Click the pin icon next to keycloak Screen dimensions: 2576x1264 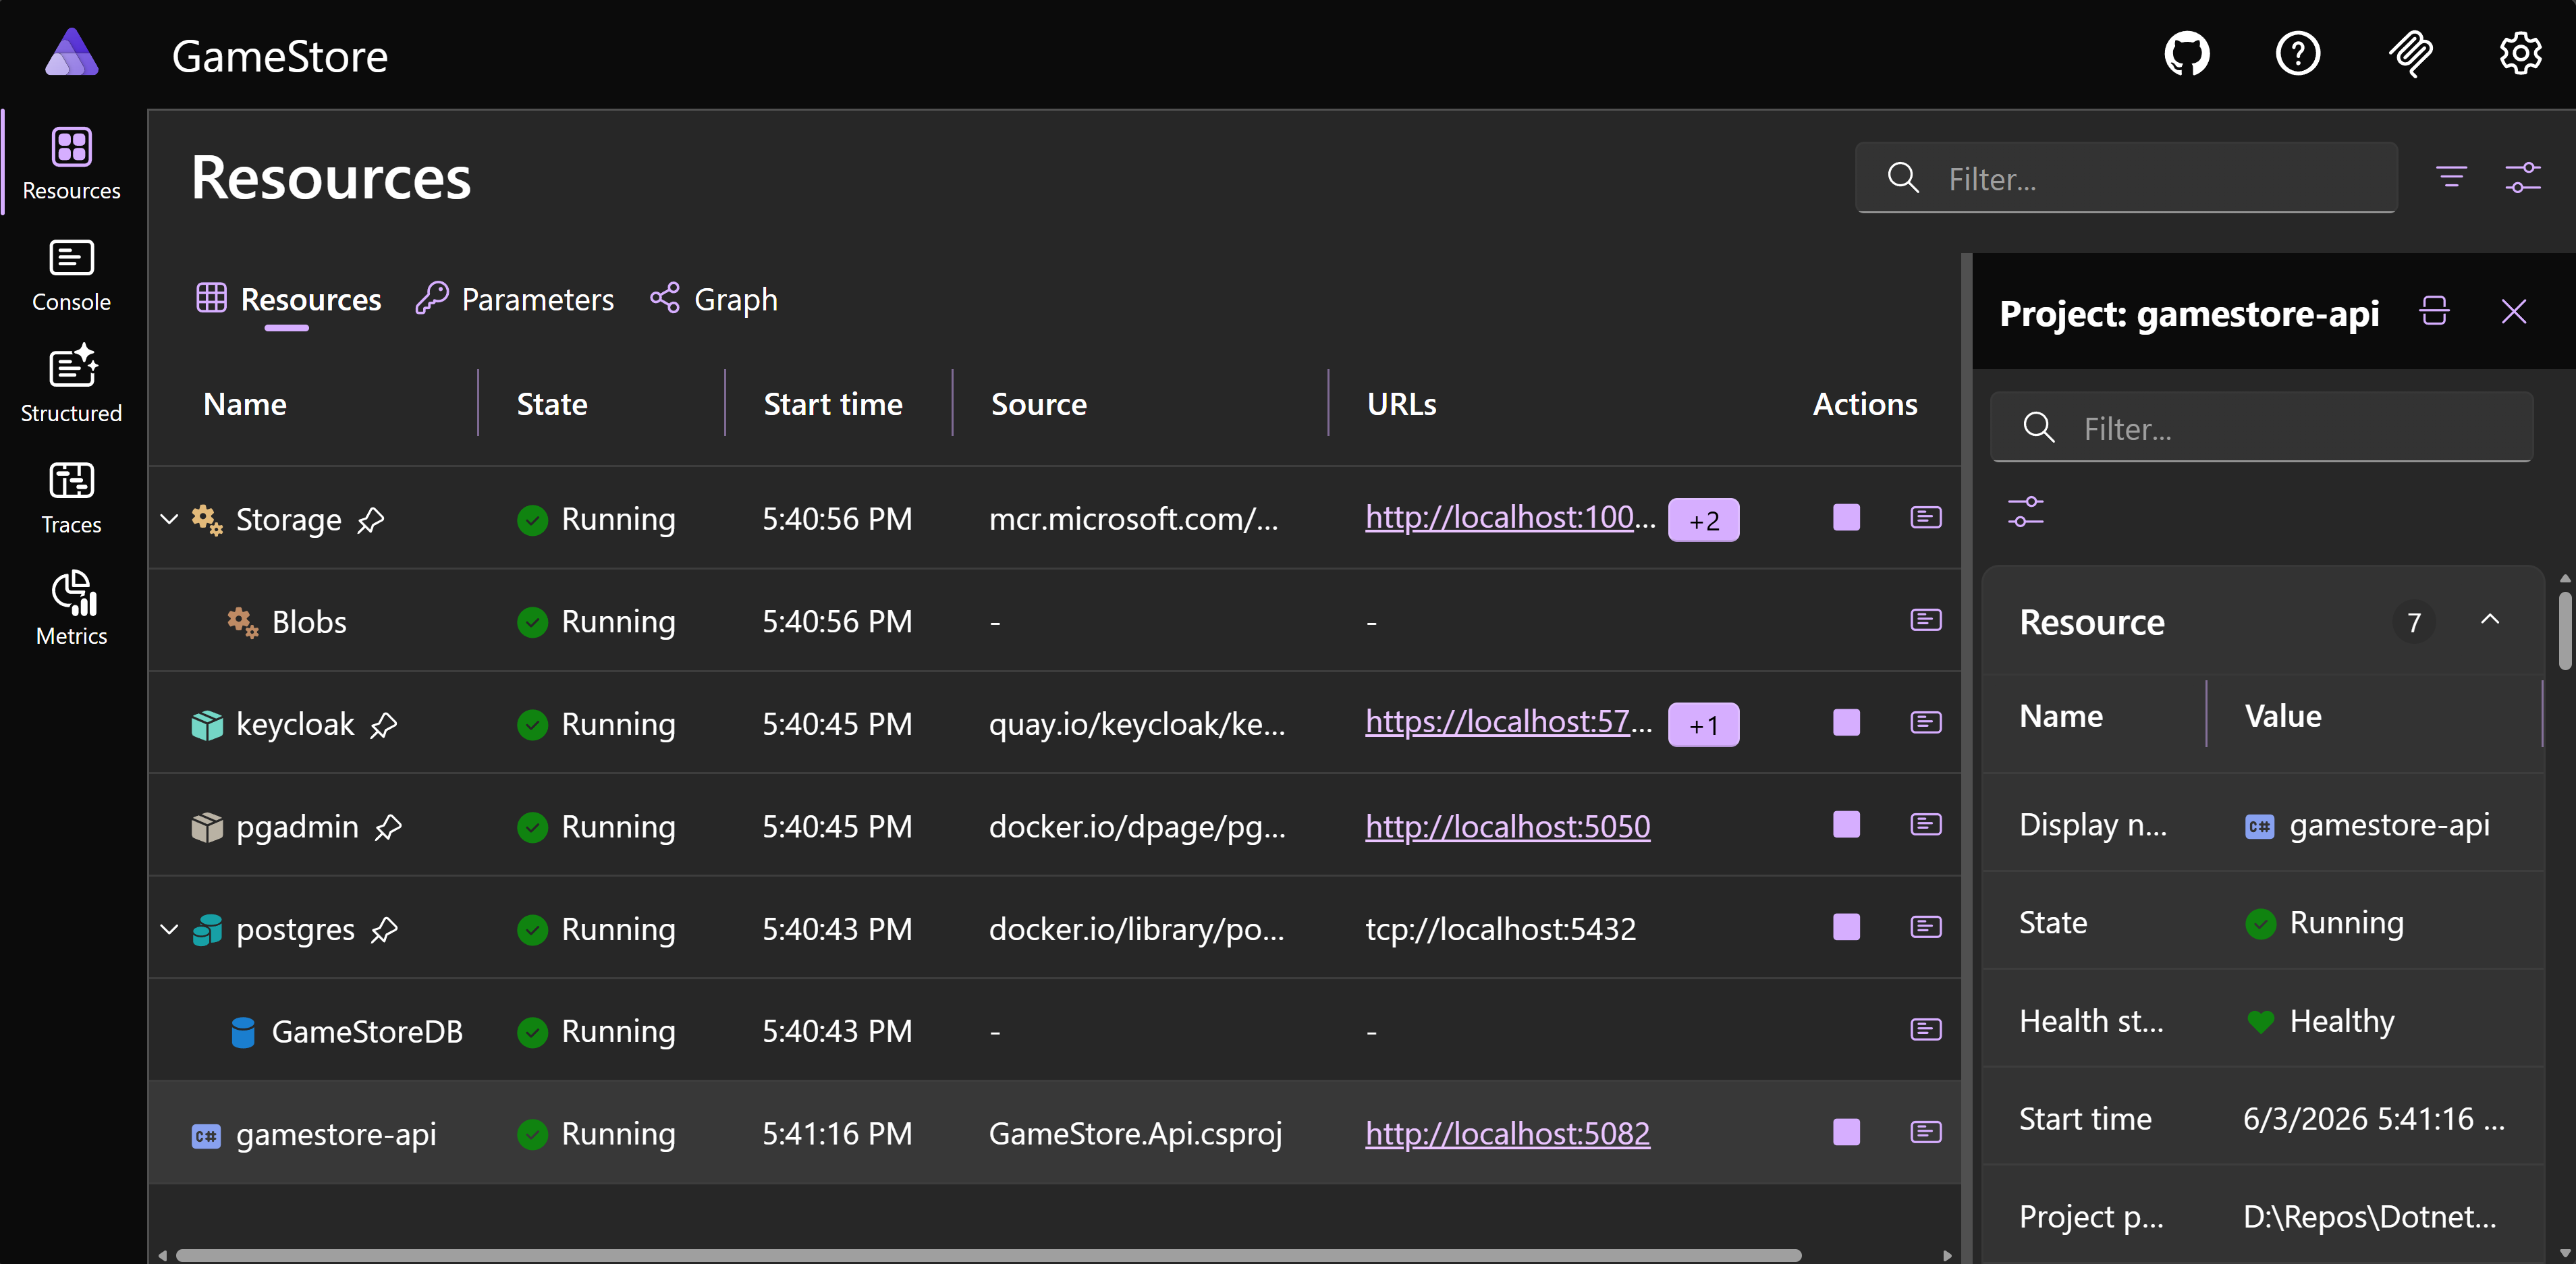tap(384, 725)
